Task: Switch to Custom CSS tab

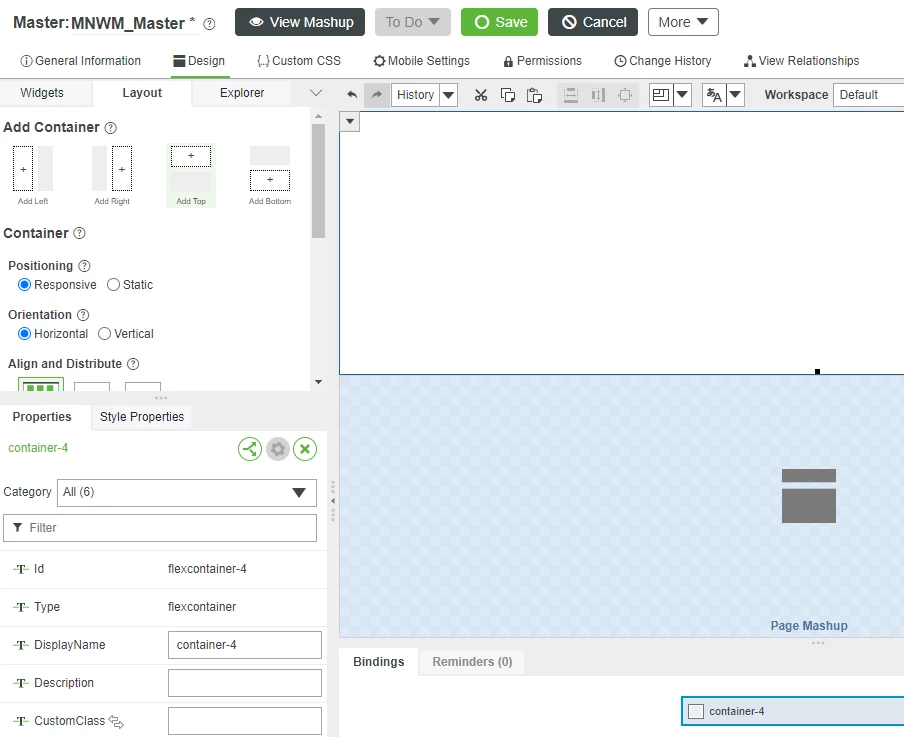Action: tap(299, 61)
